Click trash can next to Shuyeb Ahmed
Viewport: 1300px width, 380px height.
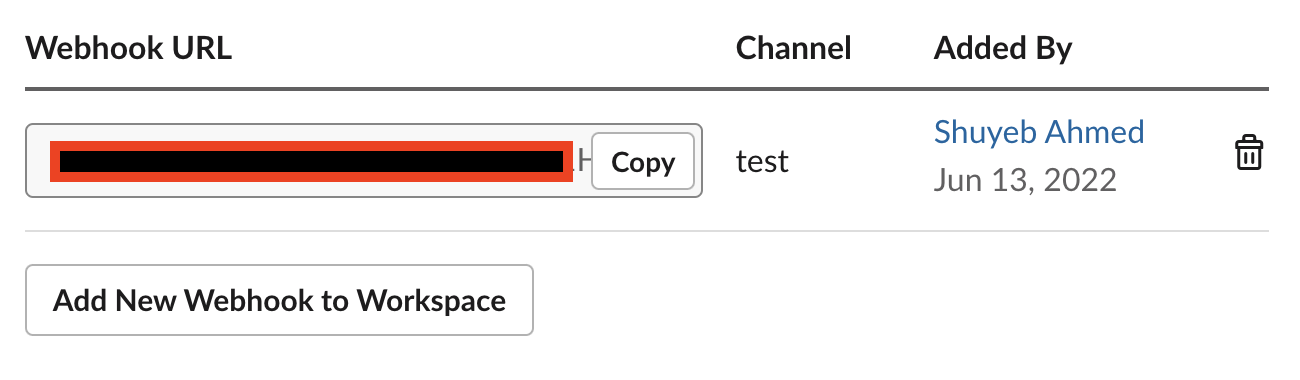(x=1248, y=155)
